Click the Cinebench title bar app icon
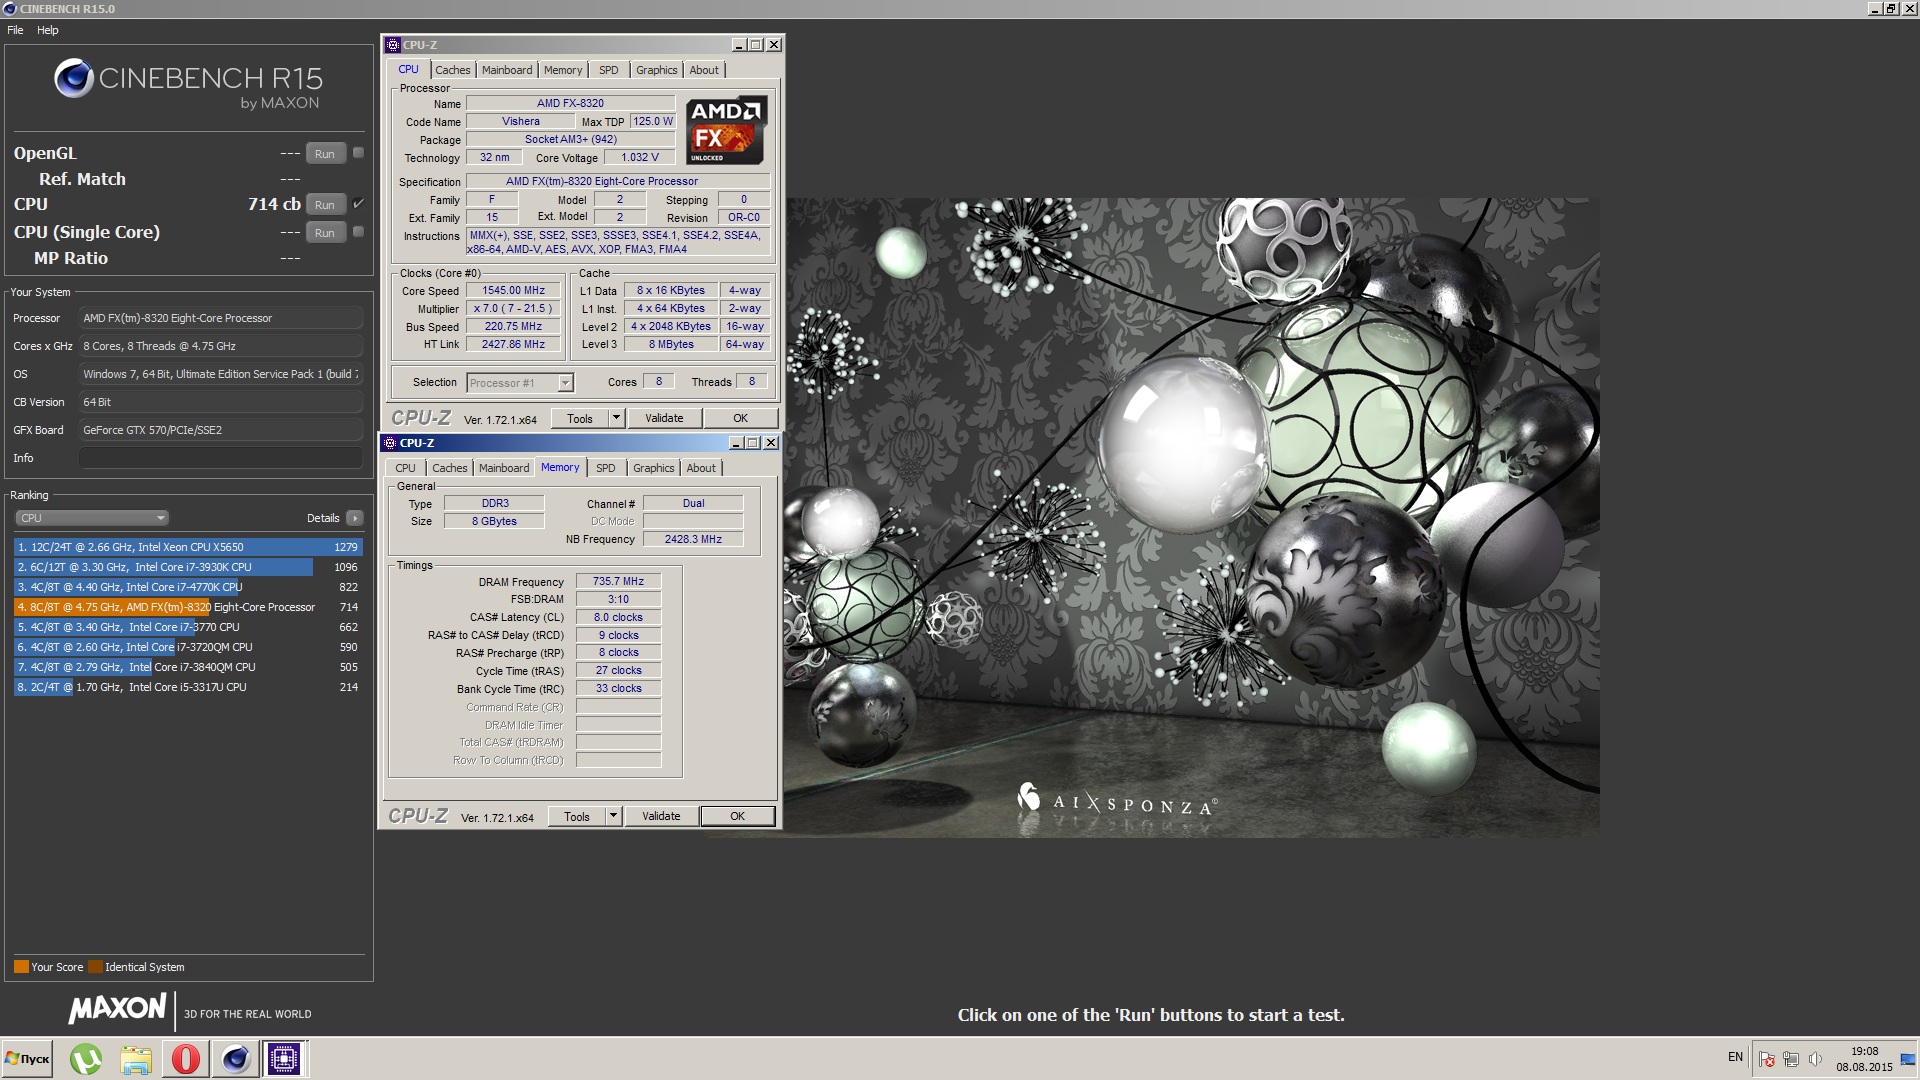 tap(9, 9)
